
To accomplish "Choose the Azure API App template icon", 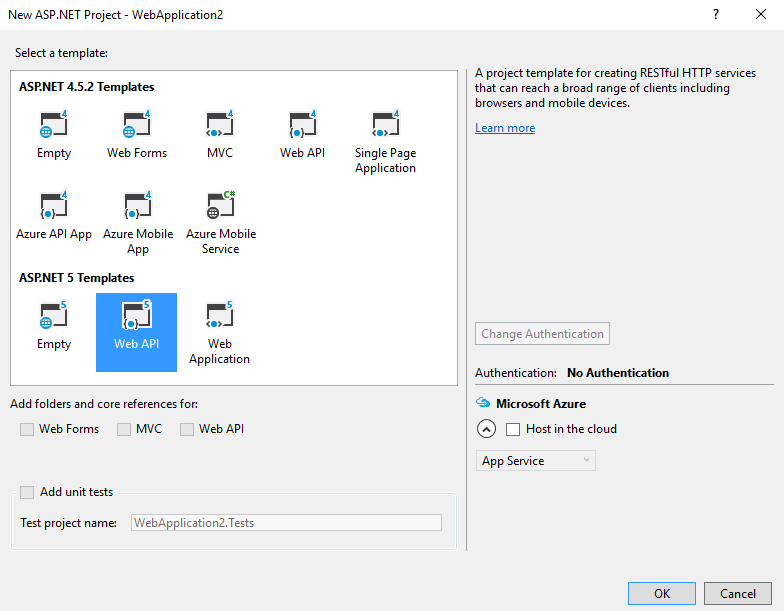I will (x=54, y=205).
